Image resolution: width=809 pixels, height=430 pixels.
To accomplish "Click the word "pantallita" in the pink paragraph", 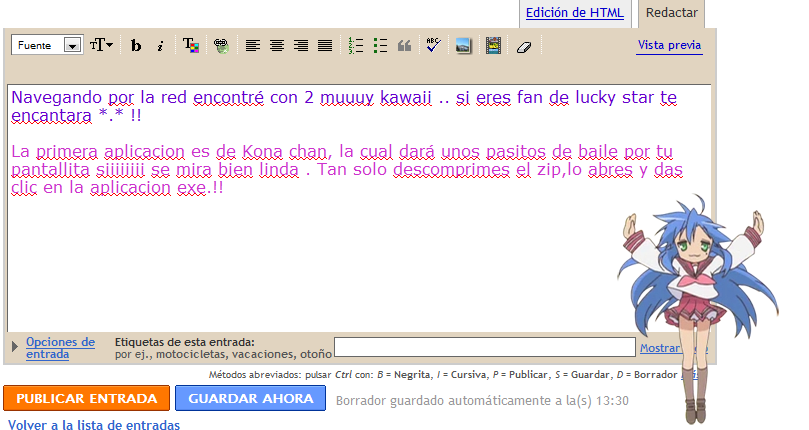I will pyautogui.click(x=51, y=170).
